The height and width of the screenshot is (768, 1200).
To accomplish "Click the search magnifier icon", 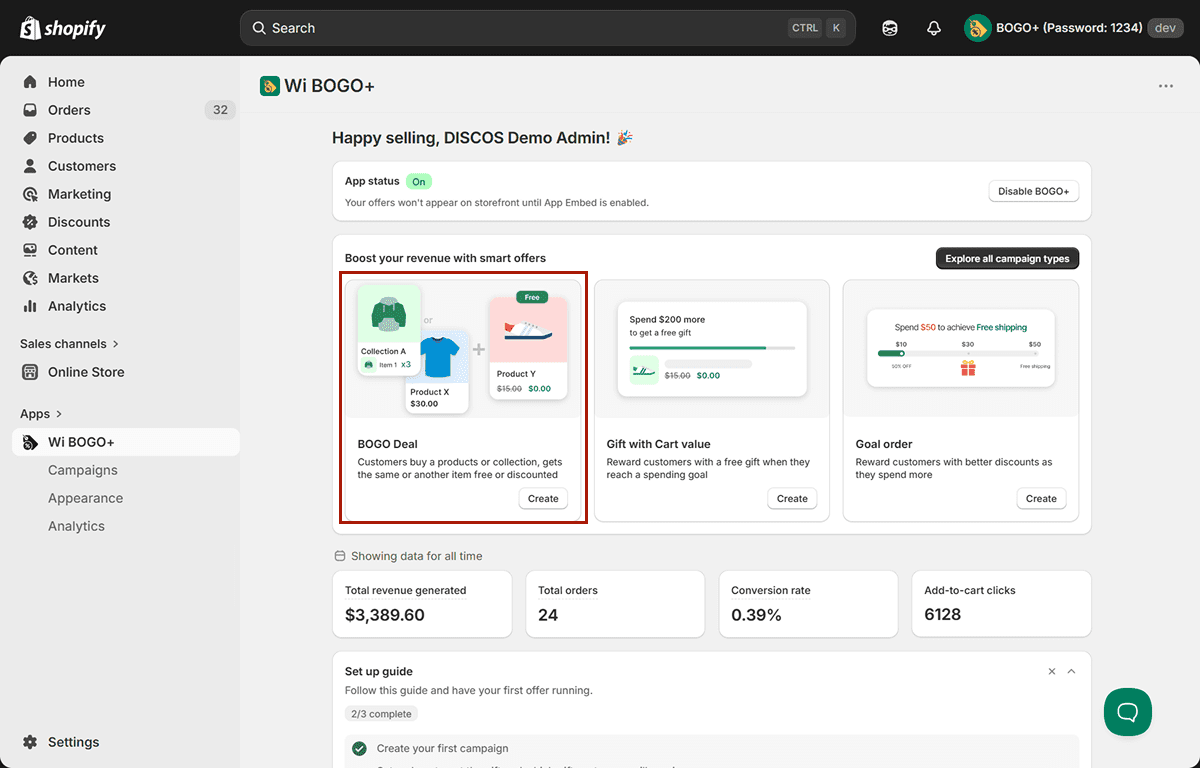I will (x=259, y=28).
